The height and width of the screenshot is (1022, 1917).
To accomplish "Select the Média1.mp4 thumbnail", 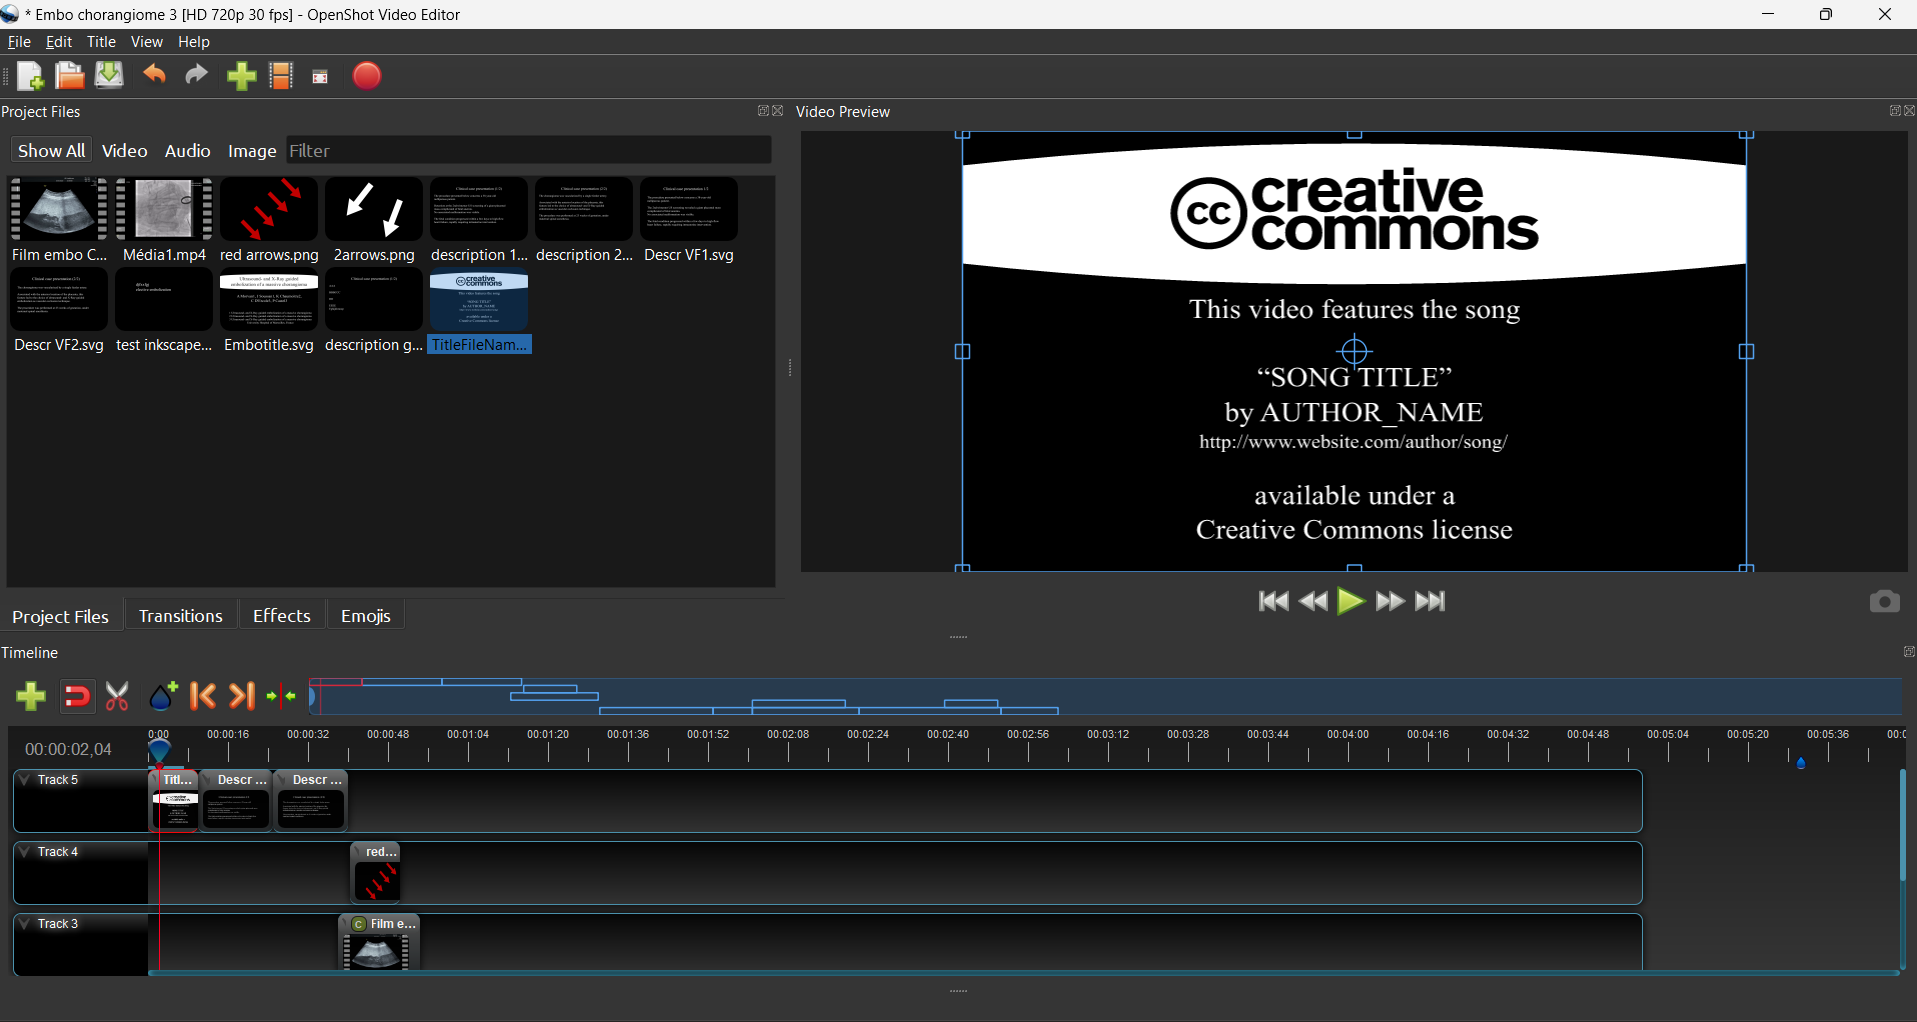I will point(163,209).
